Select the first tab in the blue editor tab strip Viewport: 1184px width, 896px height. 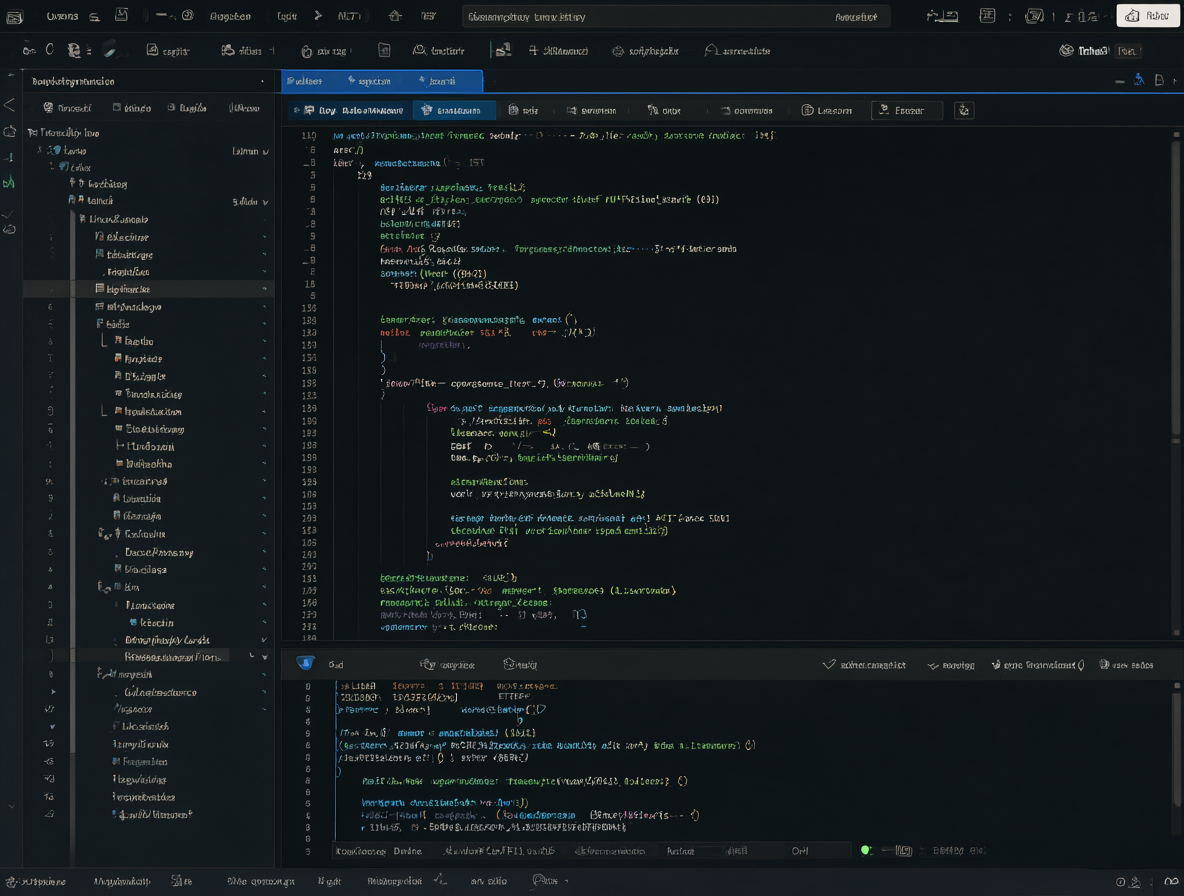[x=306, y=81]
